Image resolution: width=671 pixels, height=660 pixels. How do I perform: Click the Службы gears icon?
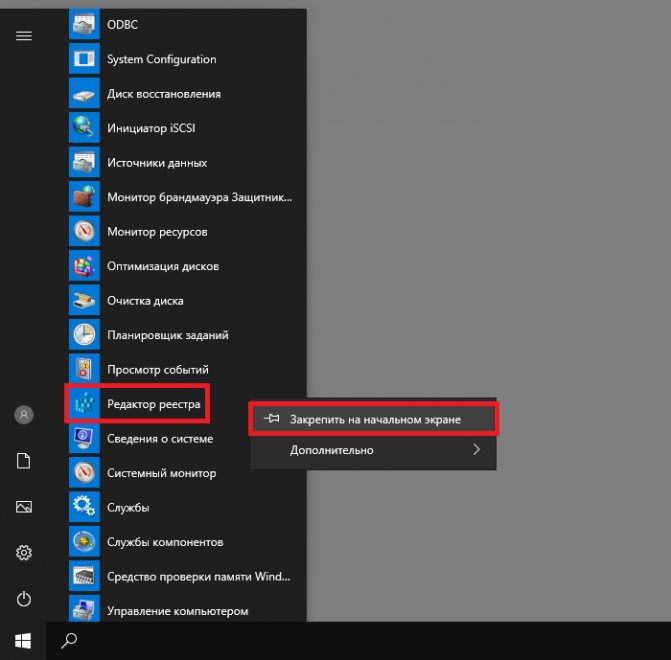pyautogui.click(x=84, y=507)
